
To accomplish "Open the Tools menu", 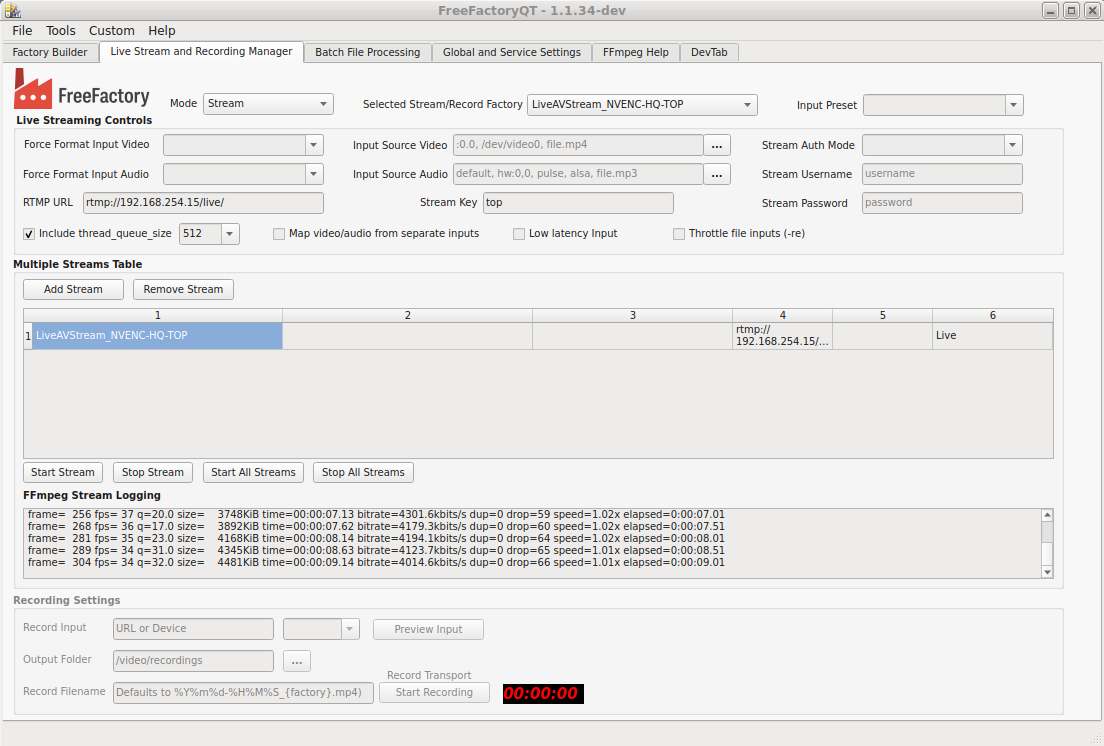I will (61, 30).
